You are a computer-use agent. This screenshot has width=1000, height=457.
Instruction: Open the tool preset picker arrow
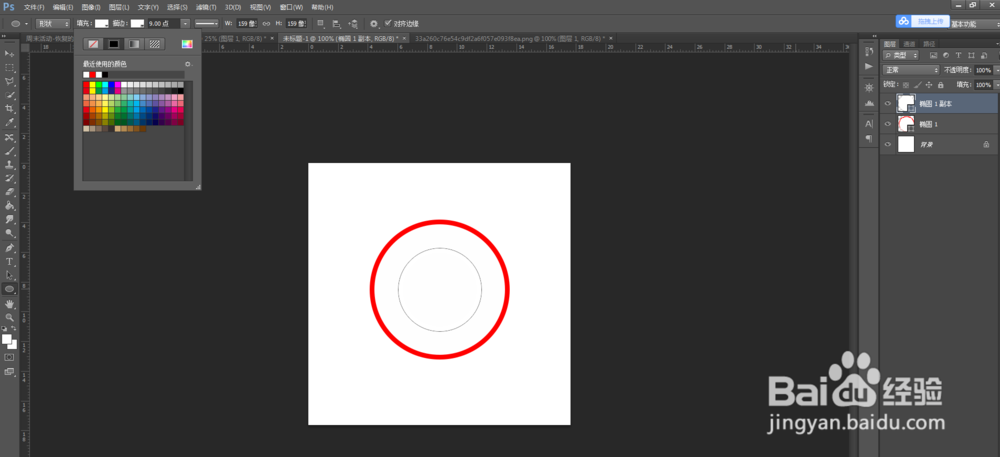[x=26, y=24]
